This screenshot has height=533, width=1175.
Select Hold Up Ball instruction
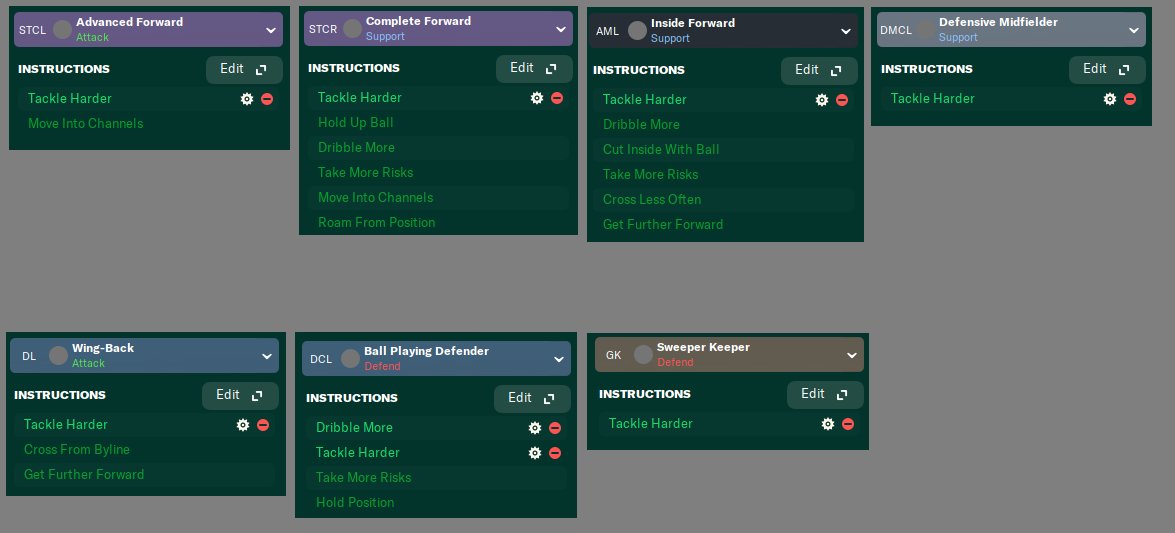[356, 123]
